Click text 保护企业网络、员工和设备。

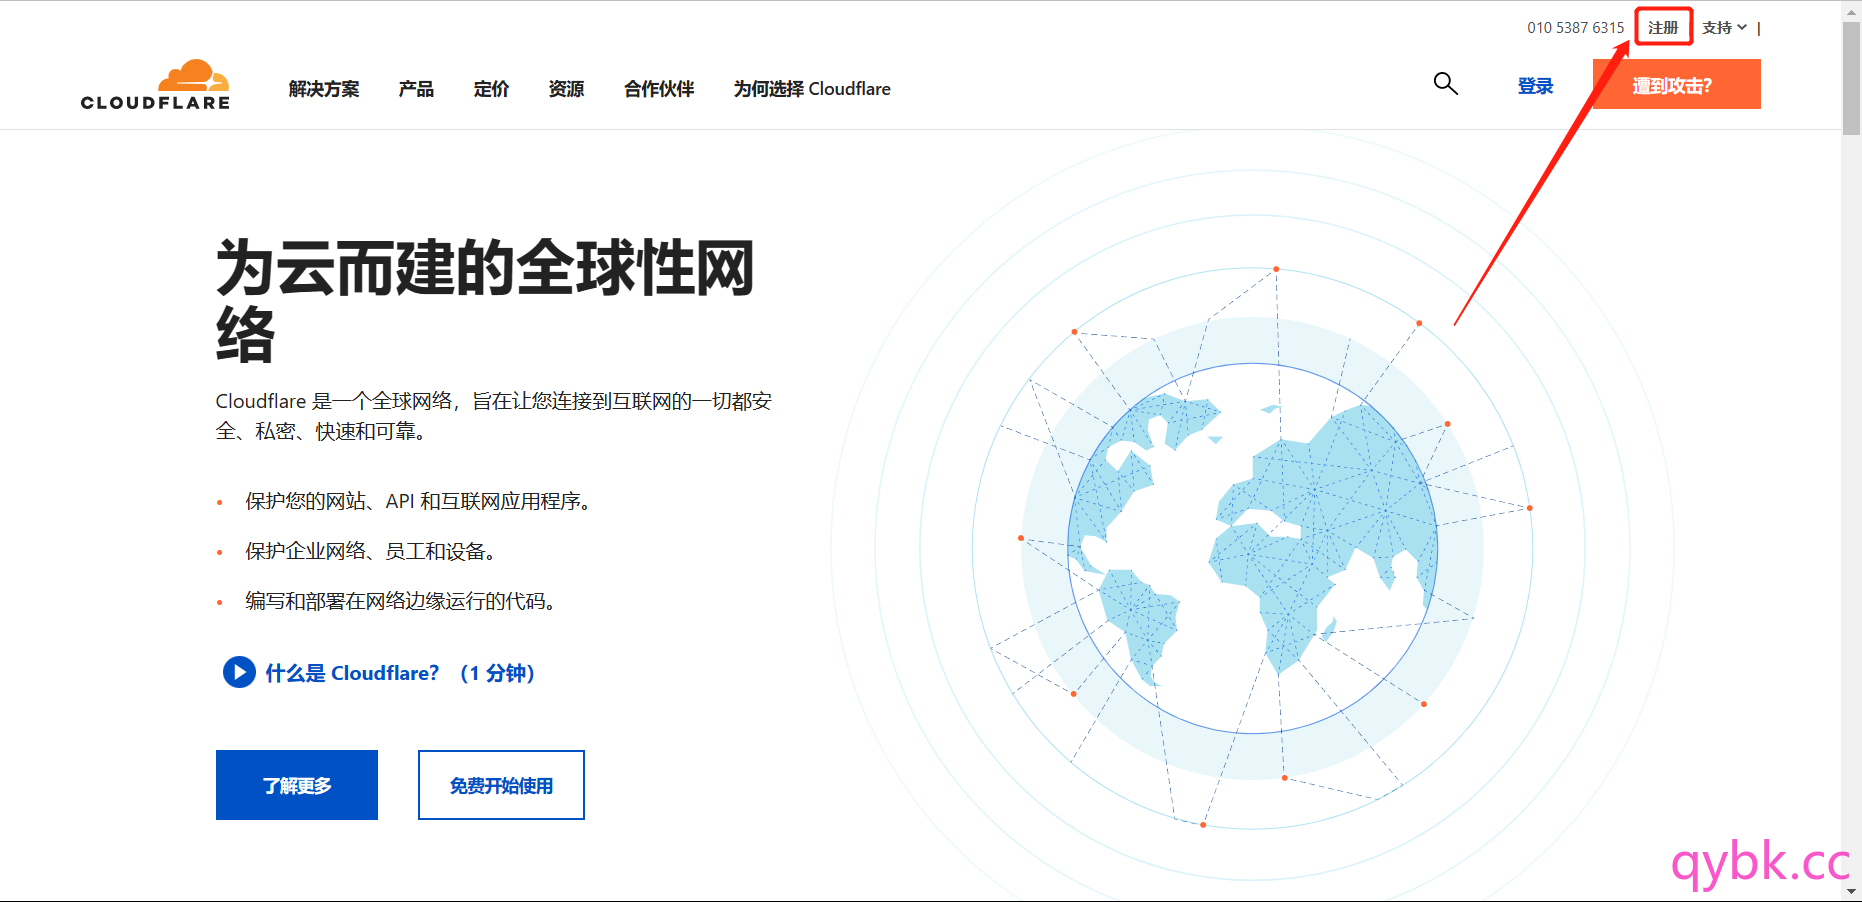coord(373,551)
